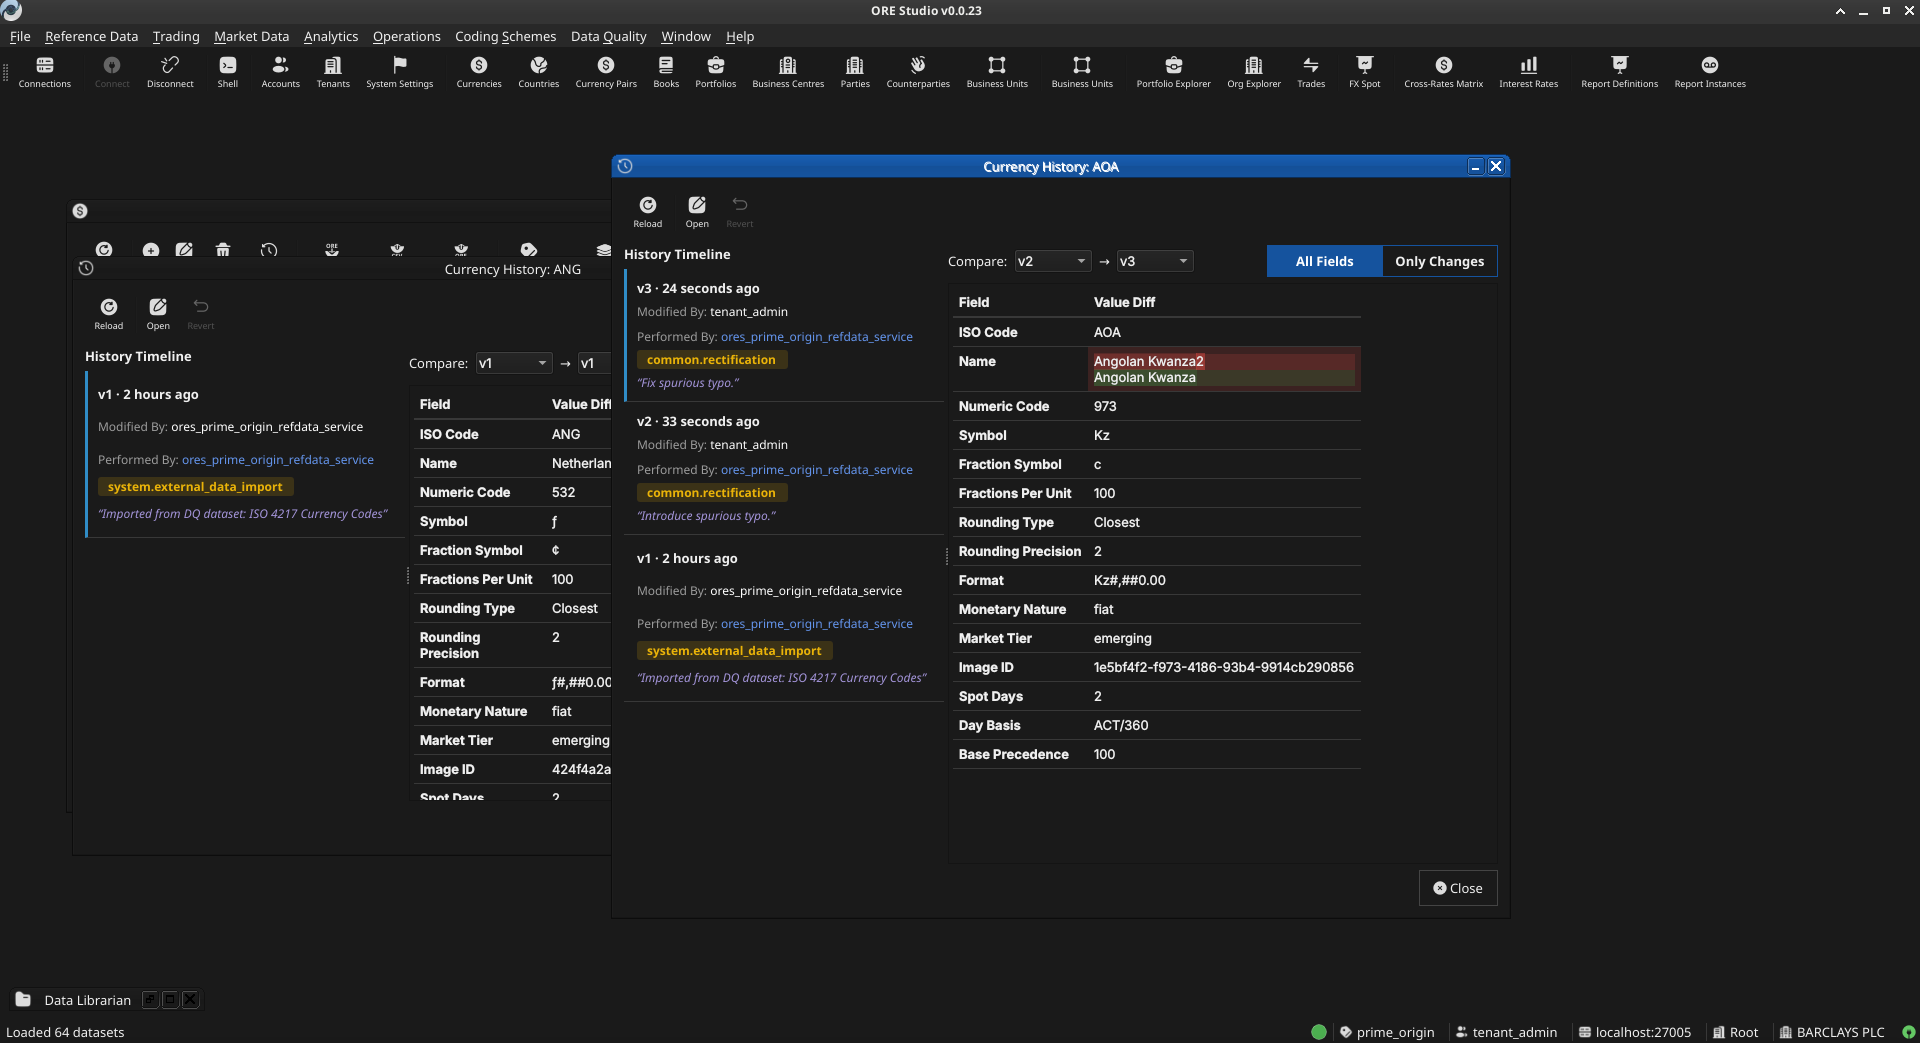Click the Disconnect toolbar icon

pyautogui.click(x=170, y=72)
